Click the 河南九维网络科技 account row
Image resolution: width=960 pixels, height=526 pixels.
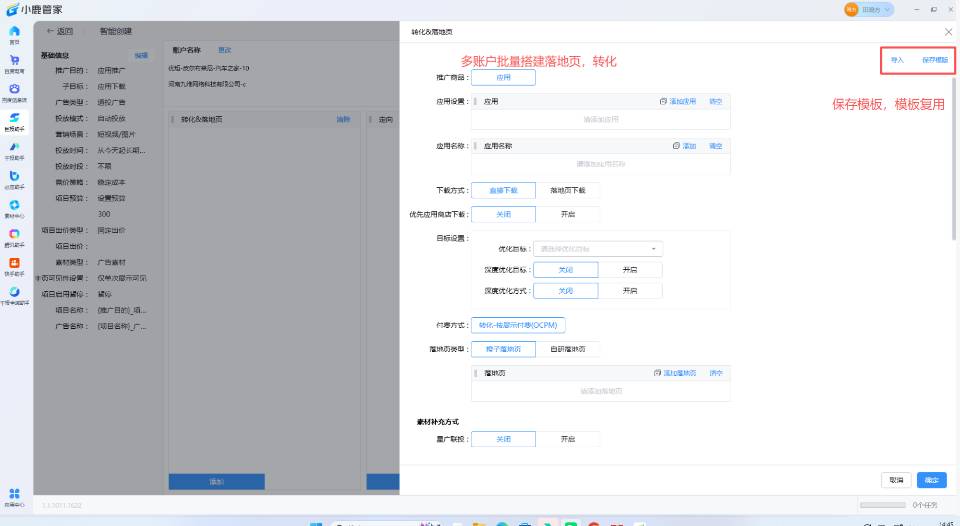pyautogui.click(x=208, y=84)
